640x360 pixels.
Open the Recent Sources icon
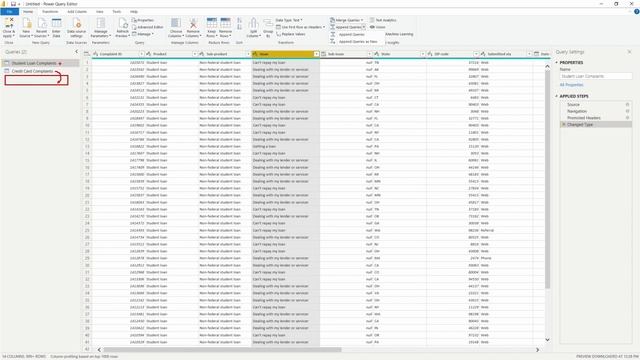tap(42, 23)
